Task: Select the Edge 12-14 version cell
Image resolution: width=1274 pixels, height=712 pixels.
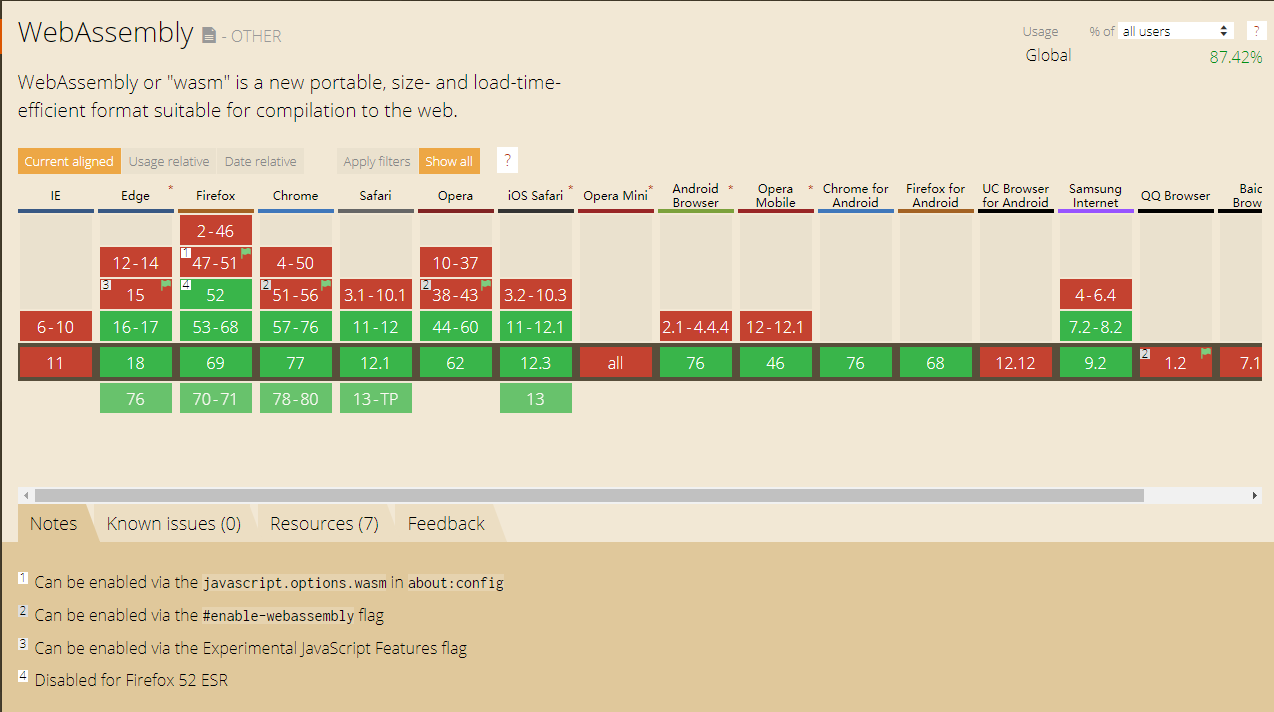Action: pos(136,263)
